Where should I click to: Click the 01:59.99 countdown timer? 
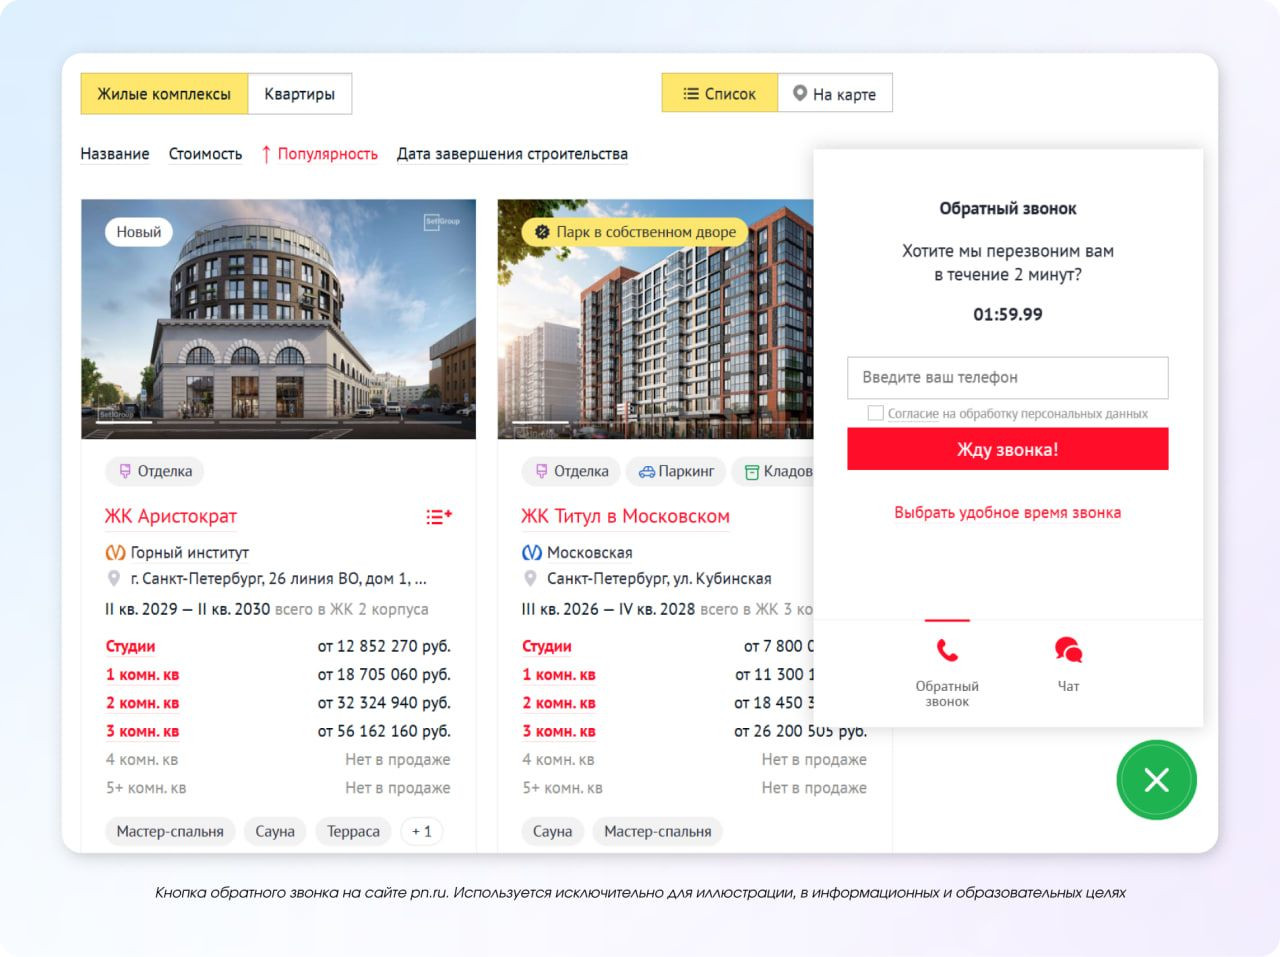pyautogui.click(x=1008, y=314)
